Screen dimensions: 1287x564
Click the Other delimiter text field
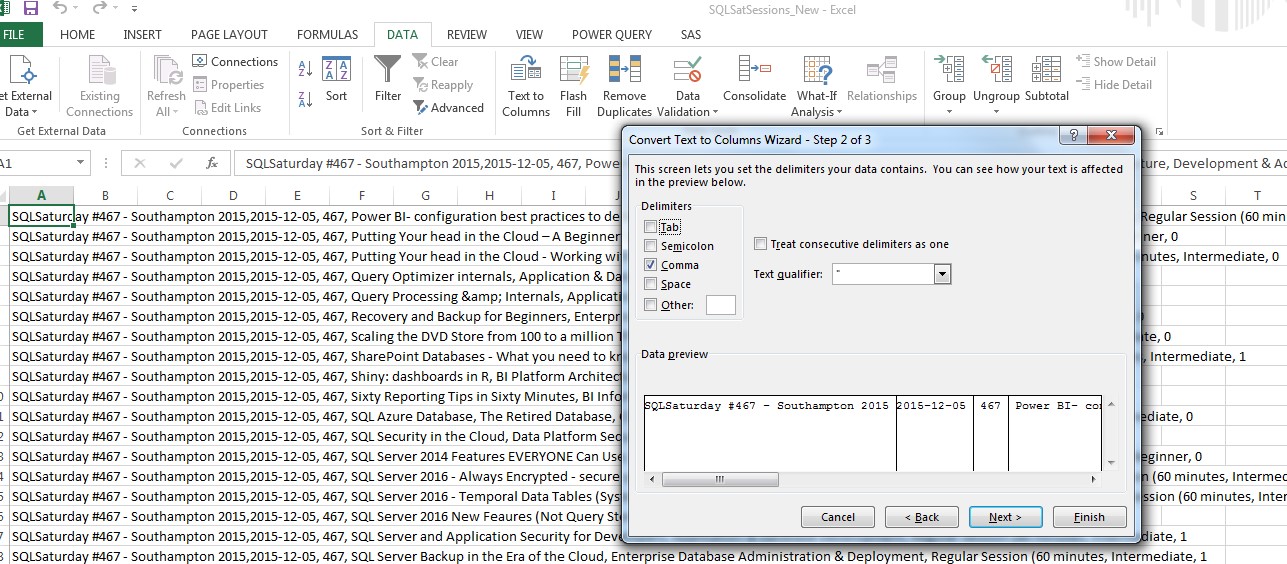tap(721, 305)
